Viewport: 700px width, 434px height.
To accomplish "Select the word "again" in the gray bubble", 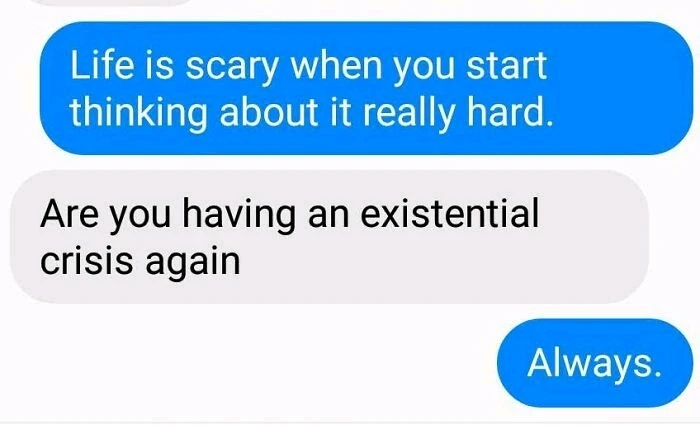I will click(x=193, y=263).
